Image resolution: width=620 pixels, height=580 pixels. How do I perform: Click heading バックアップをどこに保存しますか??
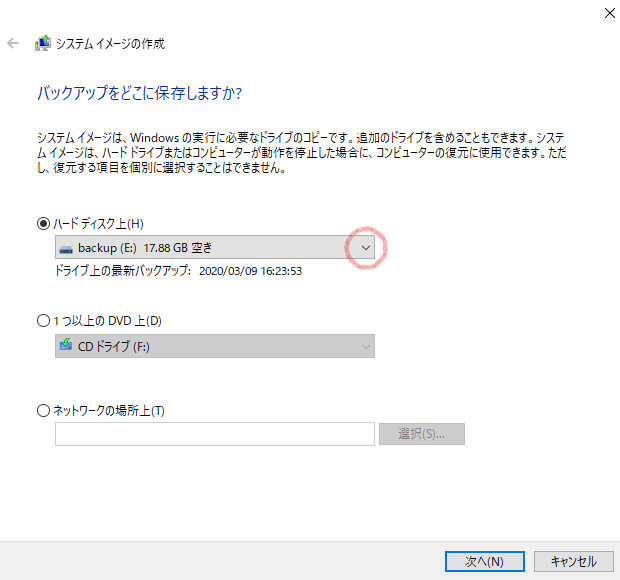click(x=139, y=93)
